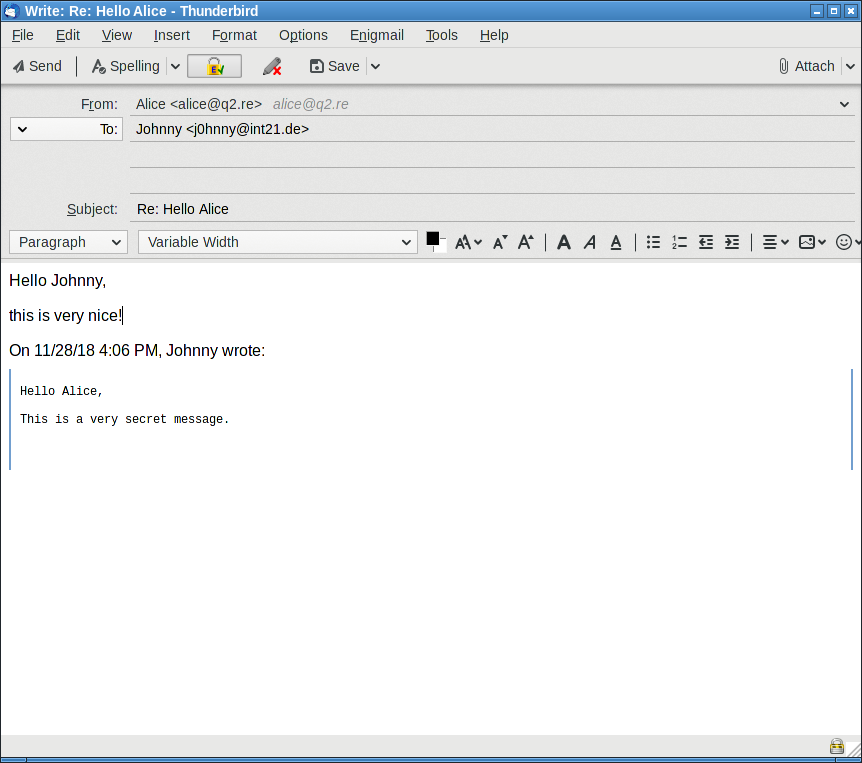Open the Paragraph style dropdown

pos(68,242)
